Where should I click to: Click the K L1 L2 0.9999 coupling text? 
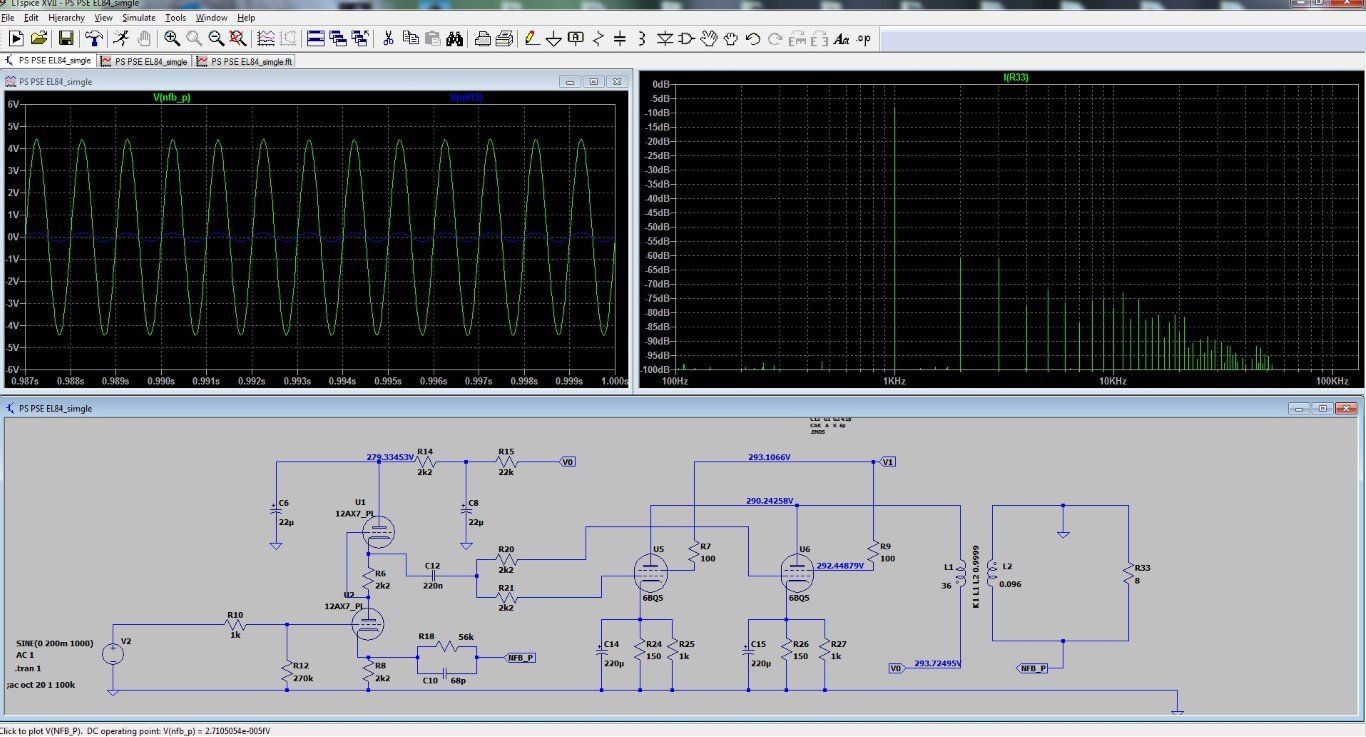coord(977,578)
